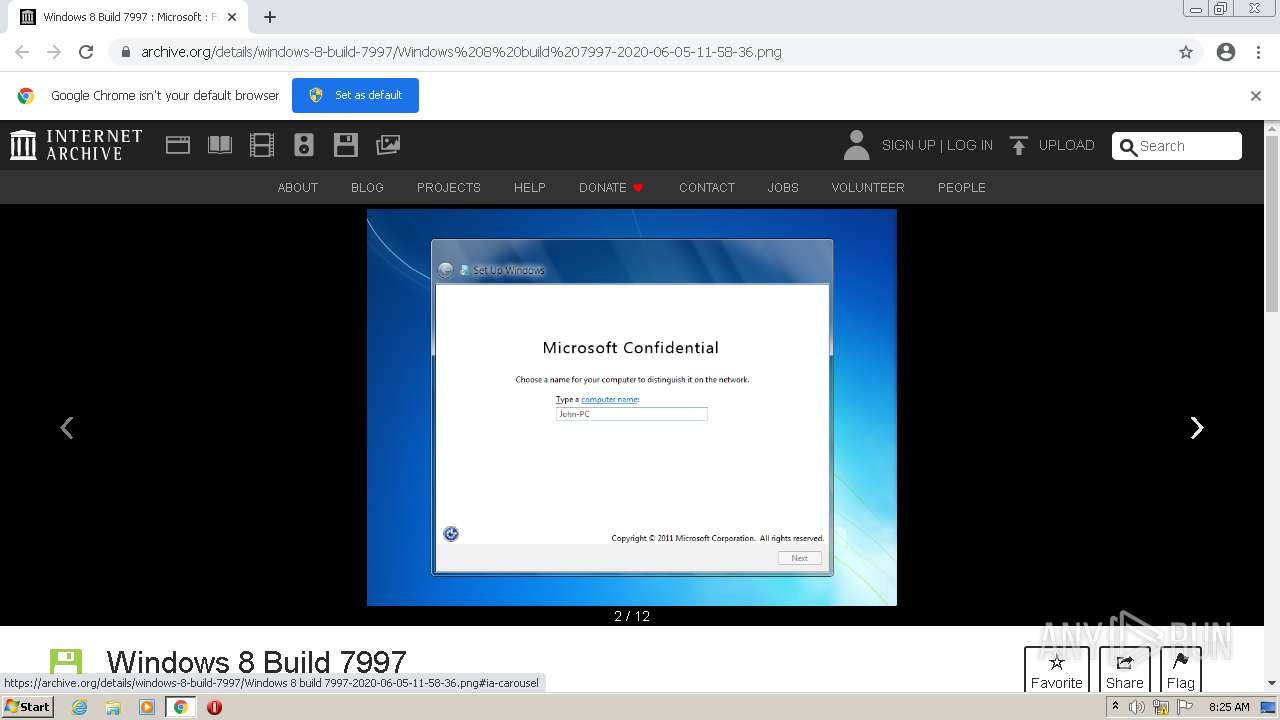1280x720 pixels.
Task: Open the Internet Archive home logo
Action: [76, 145]
